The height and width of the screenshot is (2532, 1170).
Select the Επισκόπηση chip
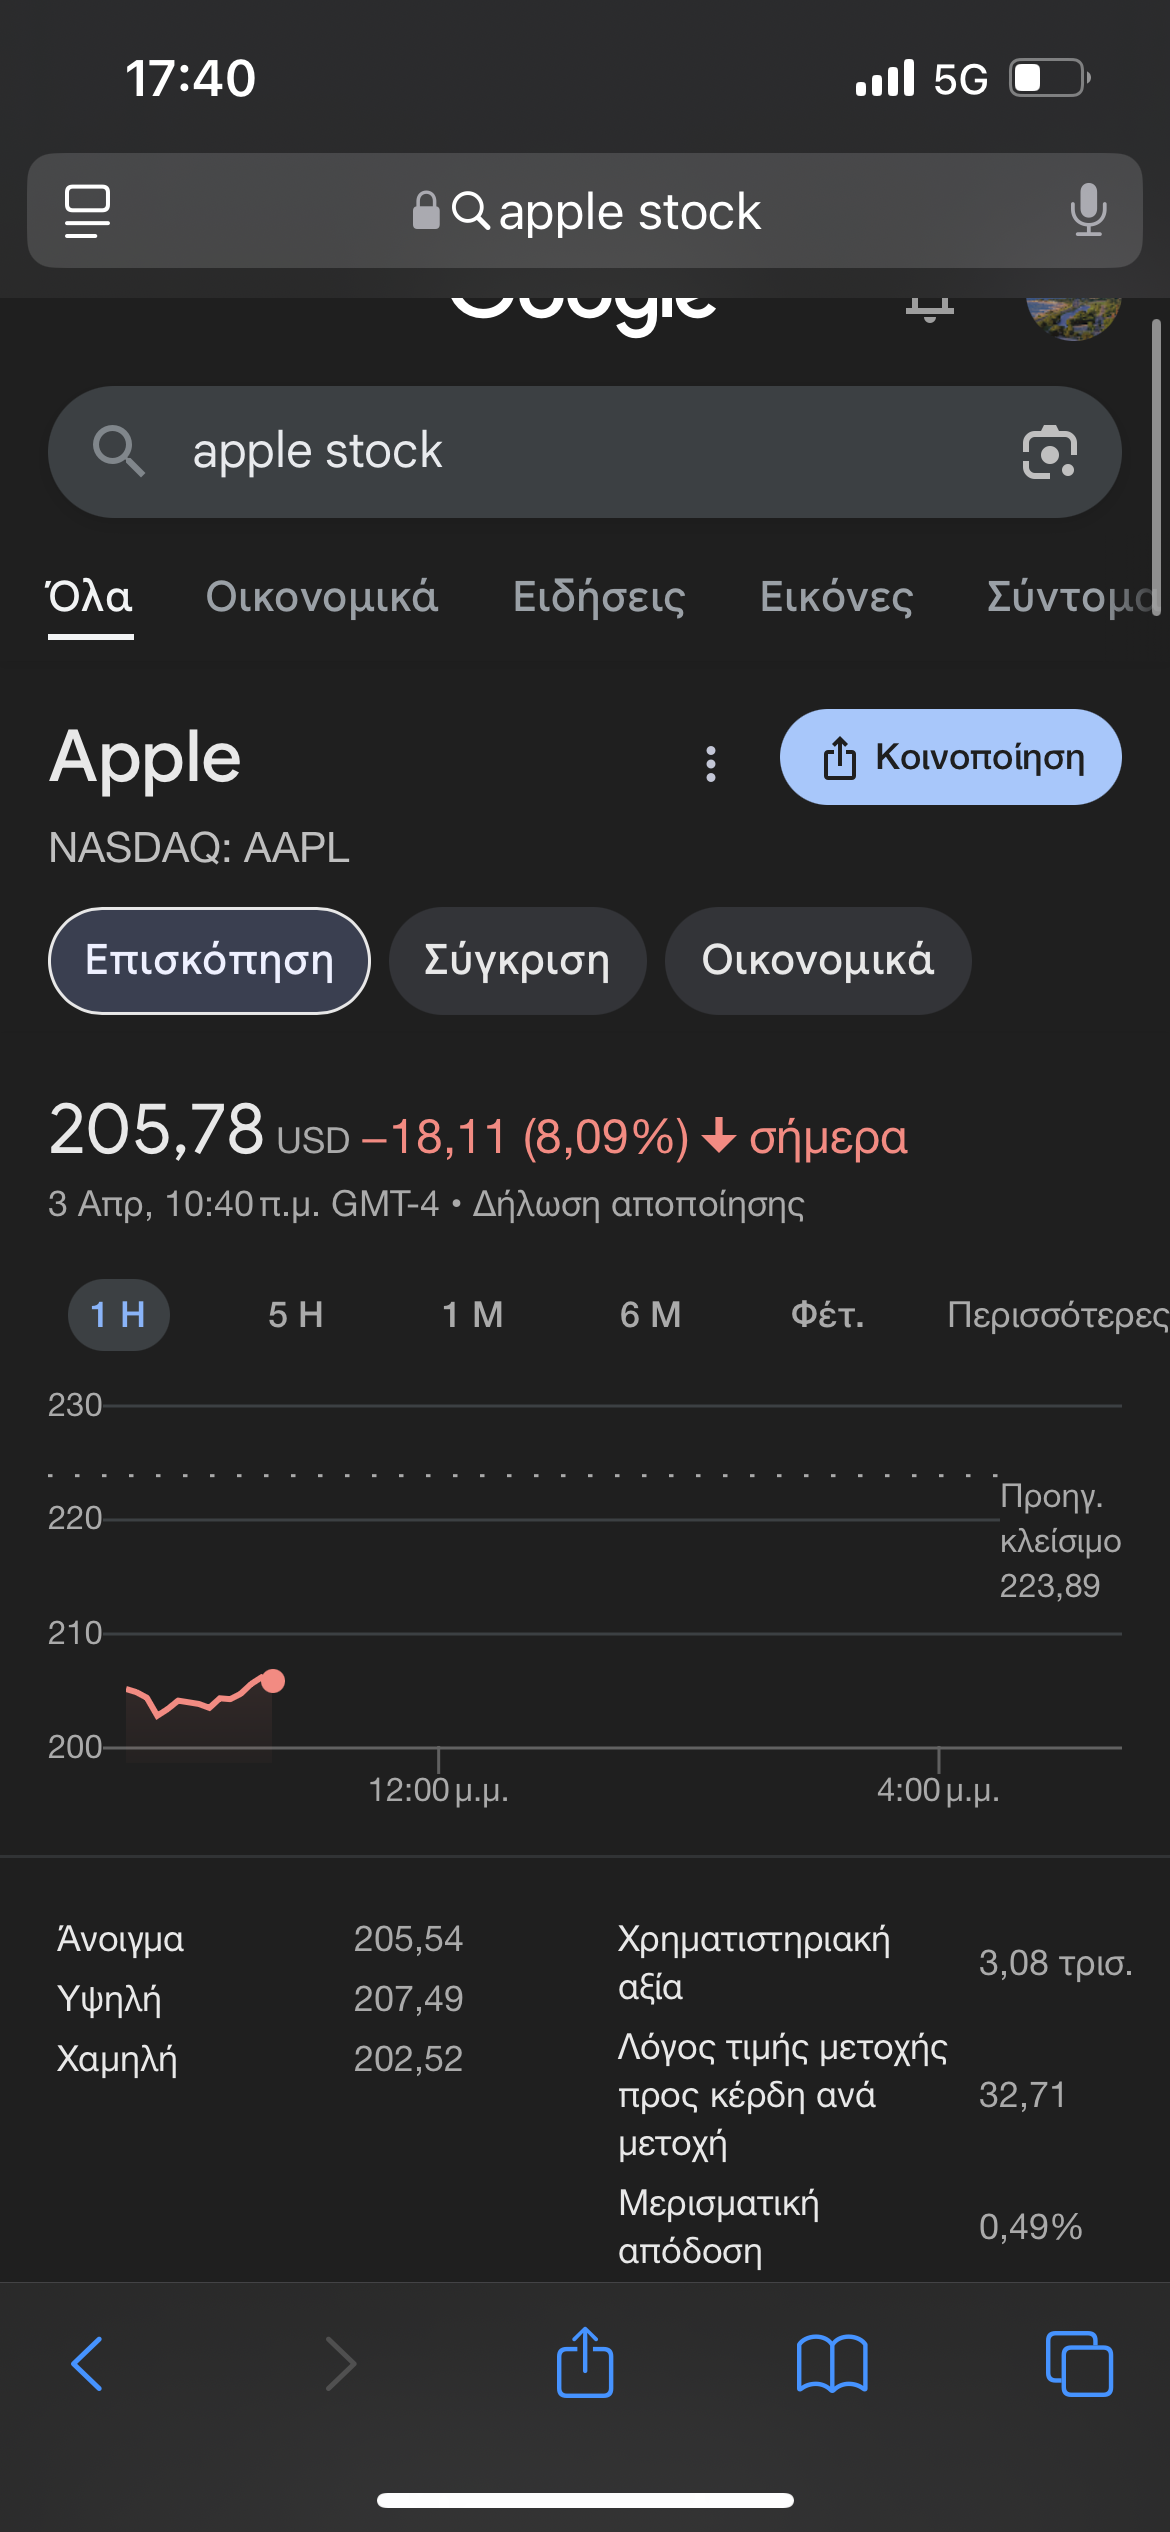[209, 960]
